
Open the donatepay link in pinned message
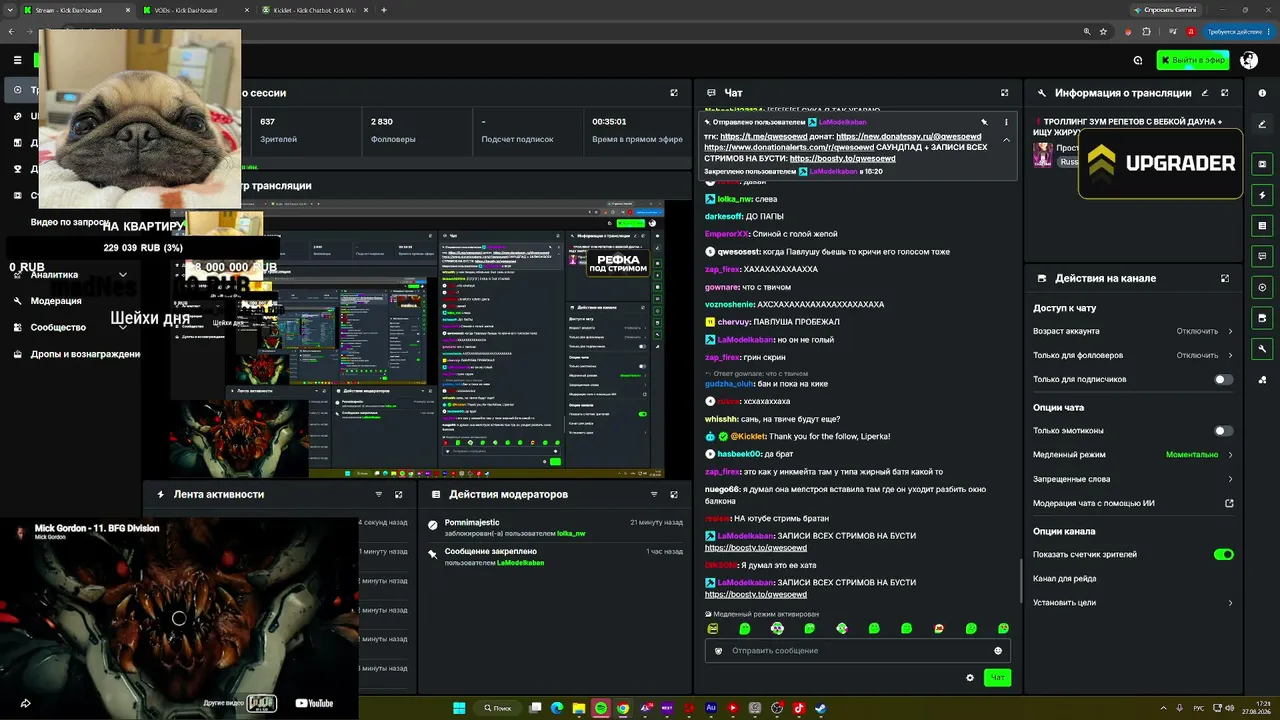[x=908, y=137]
